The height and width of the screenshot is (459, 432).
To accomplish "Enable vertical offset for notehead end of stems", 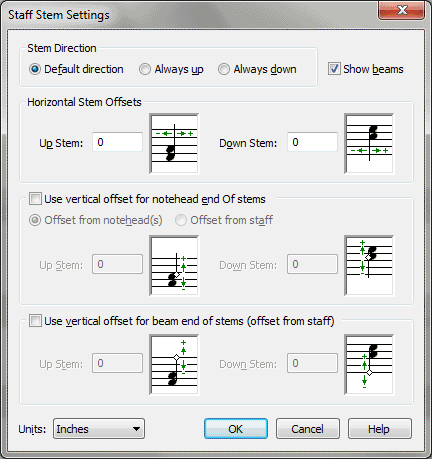I will (35, 199).
